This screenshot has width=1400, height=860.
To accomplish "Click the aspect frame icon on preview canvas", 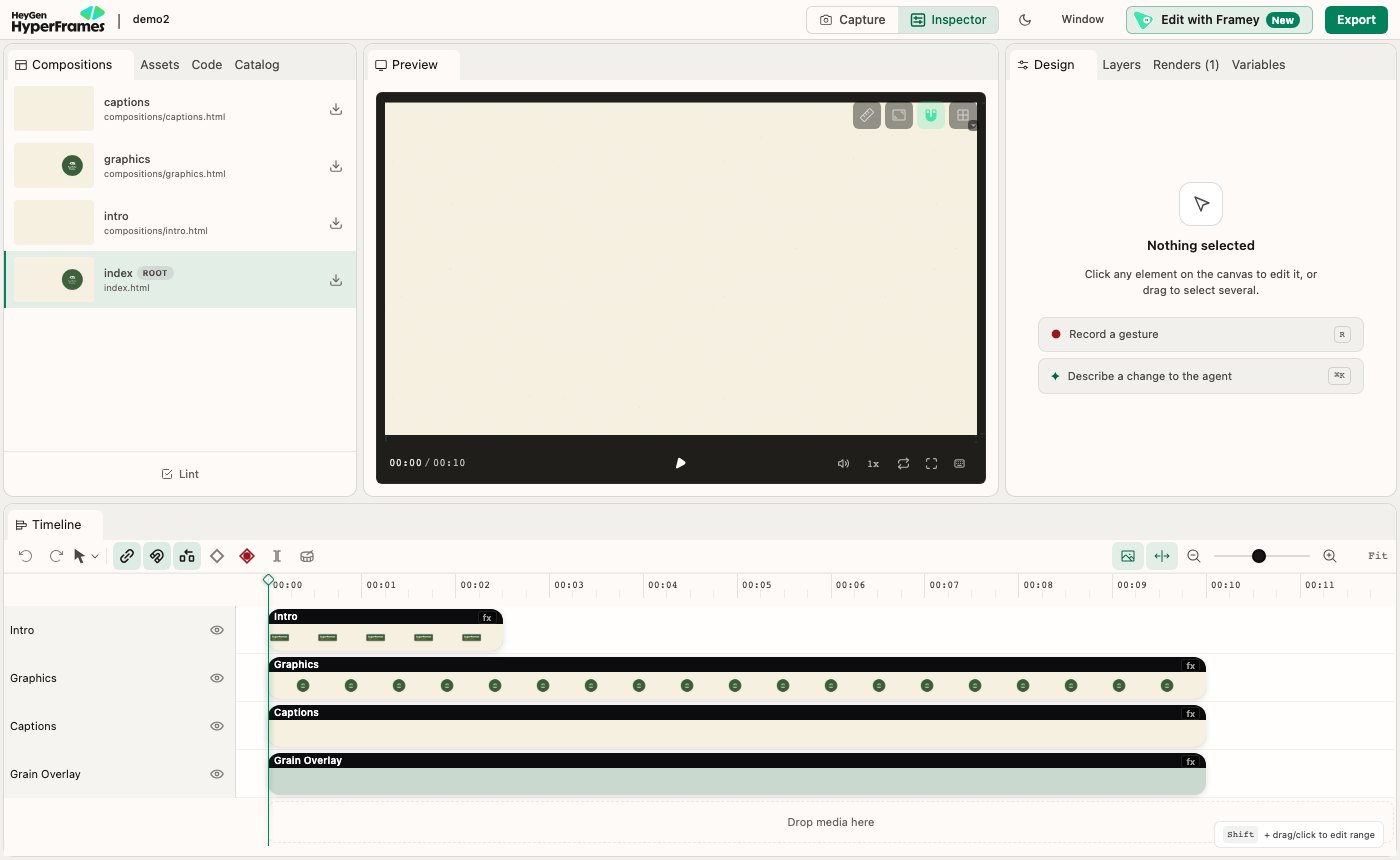I will tap(899, 115).
